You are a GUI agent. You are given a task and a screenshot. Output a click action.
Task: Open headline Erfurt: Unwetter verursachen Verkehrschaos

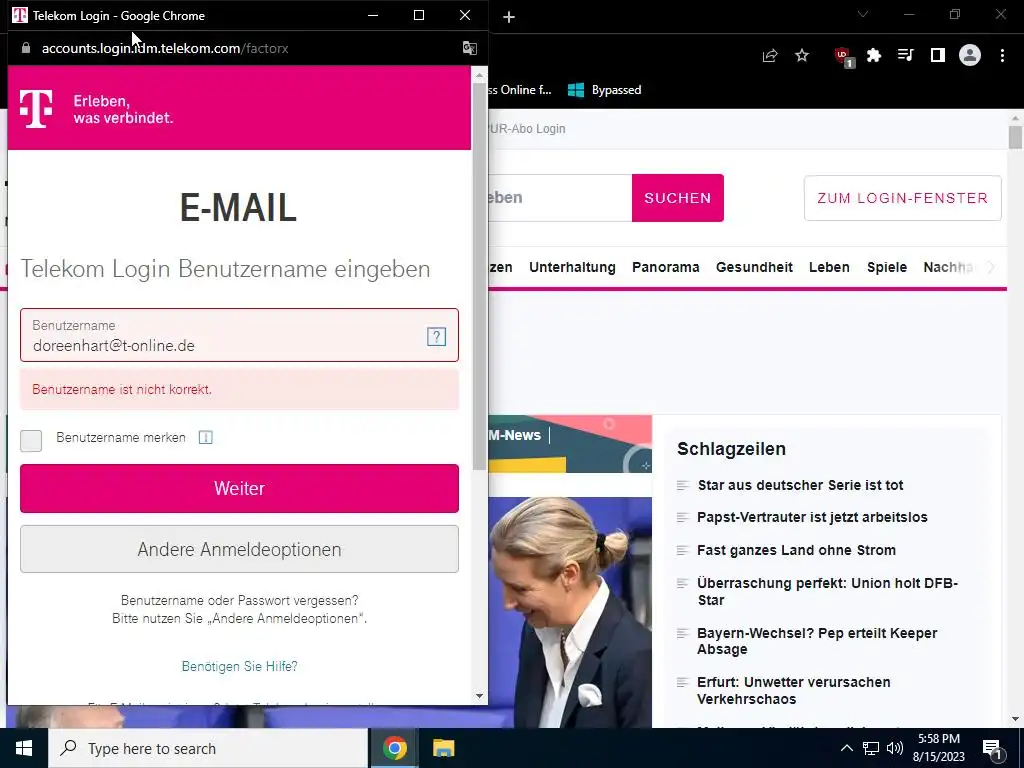[793, 690]
